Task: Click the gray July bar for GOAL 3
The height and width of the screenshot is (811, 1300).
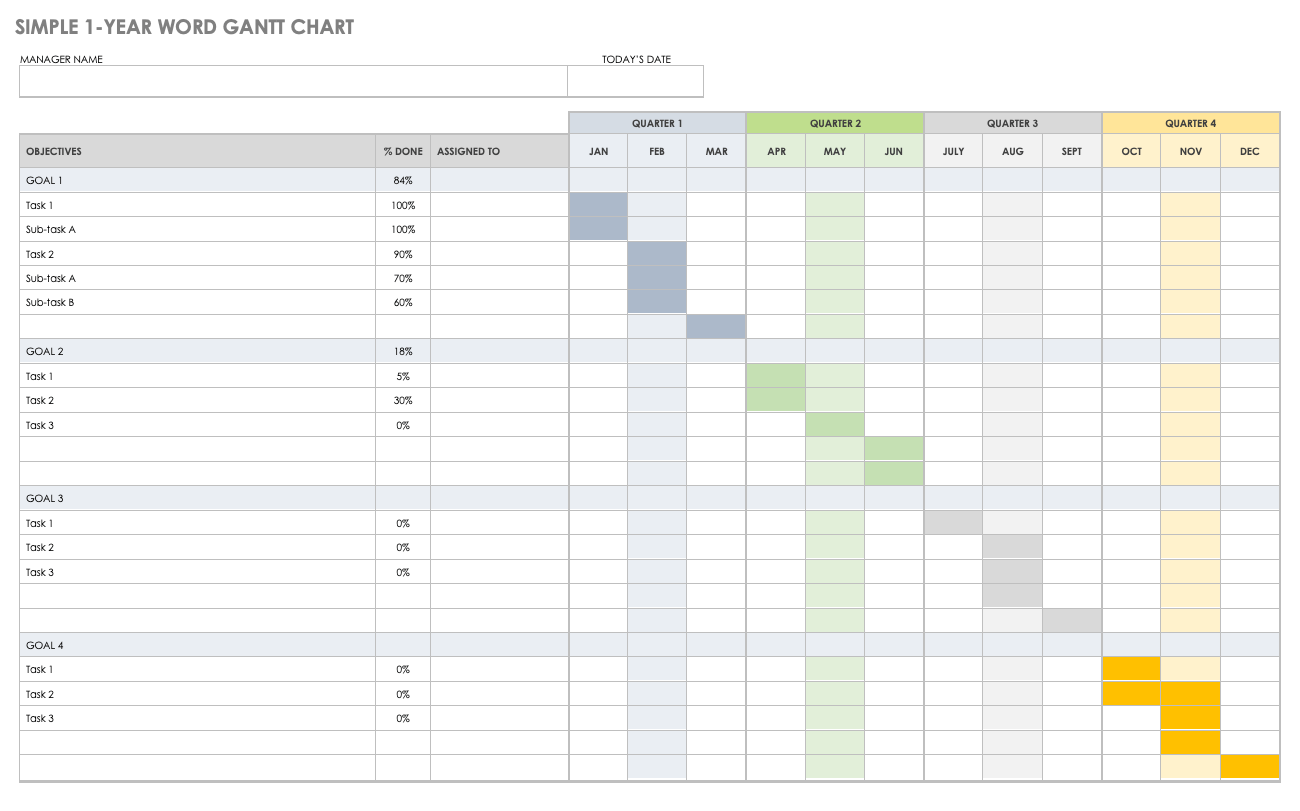Action: 953,523
